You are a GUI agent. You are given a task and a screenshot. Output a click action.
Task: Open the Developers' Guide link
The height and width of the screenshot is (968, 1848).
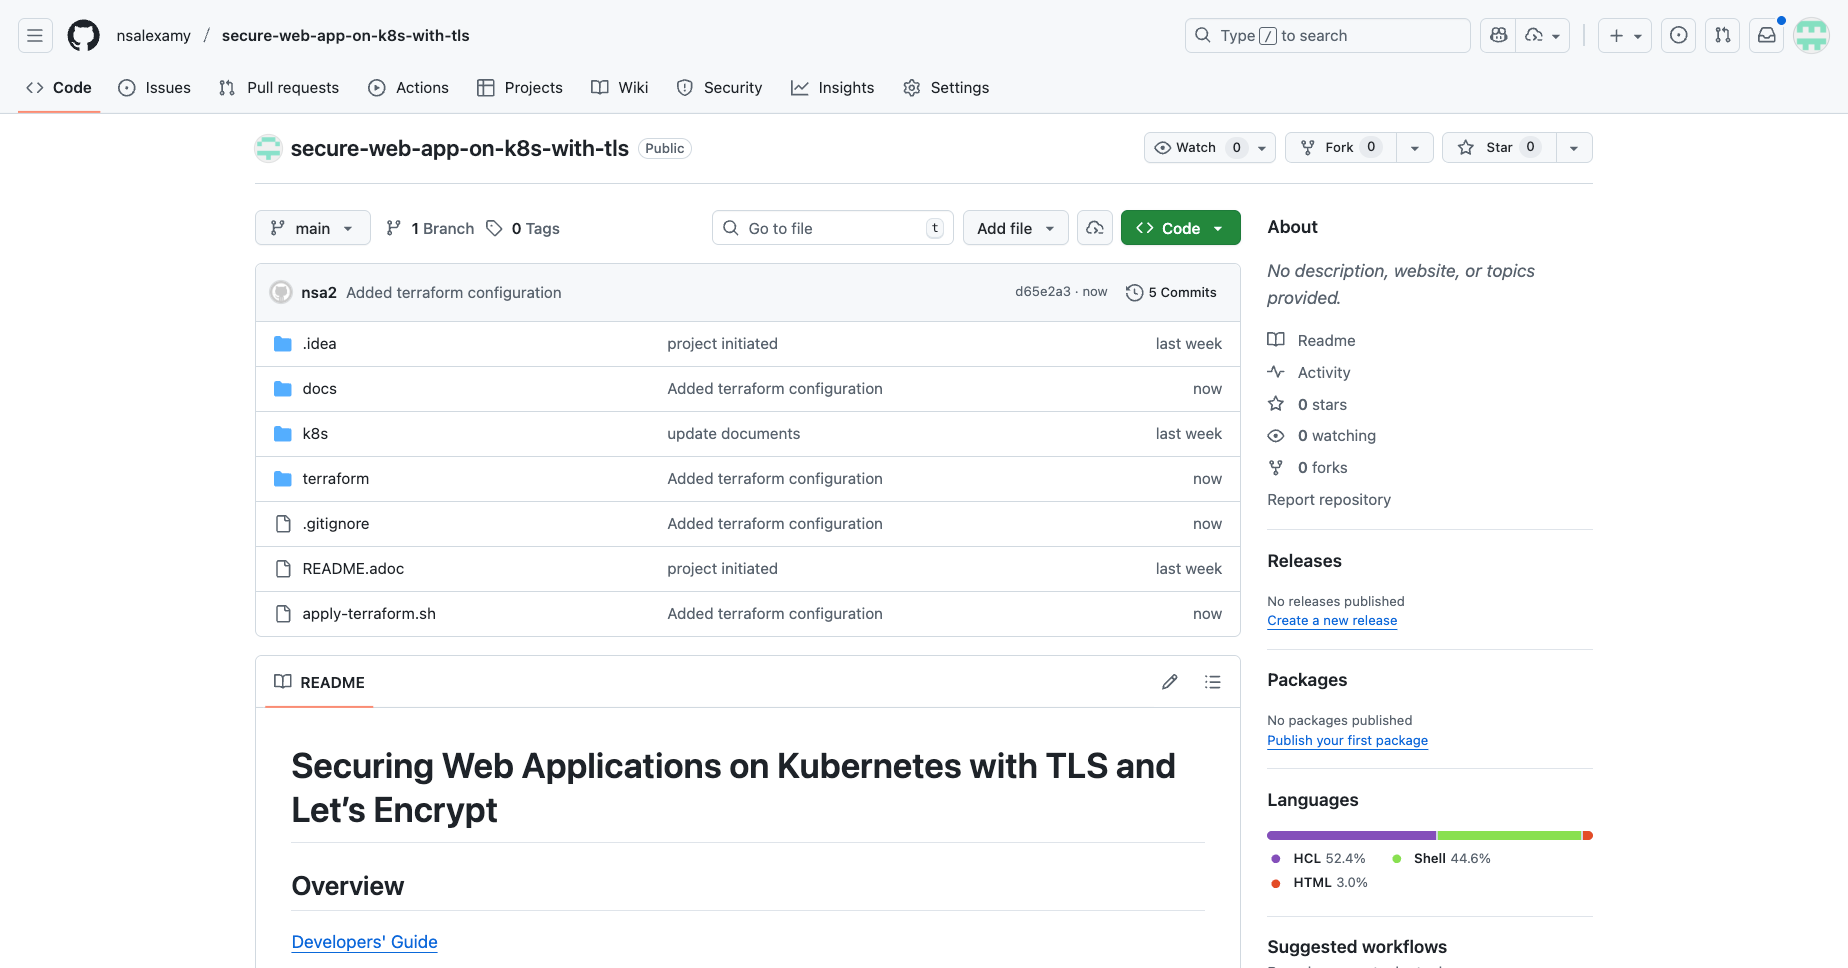[364, 941]
